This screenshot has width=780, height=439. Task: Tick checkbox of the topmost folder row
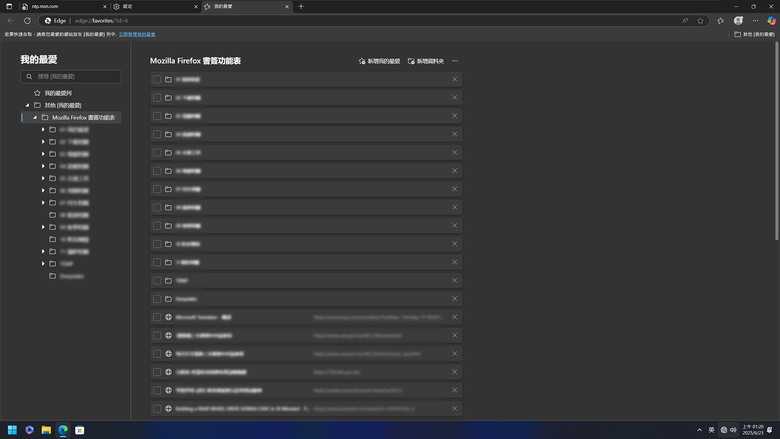point(157,80)
